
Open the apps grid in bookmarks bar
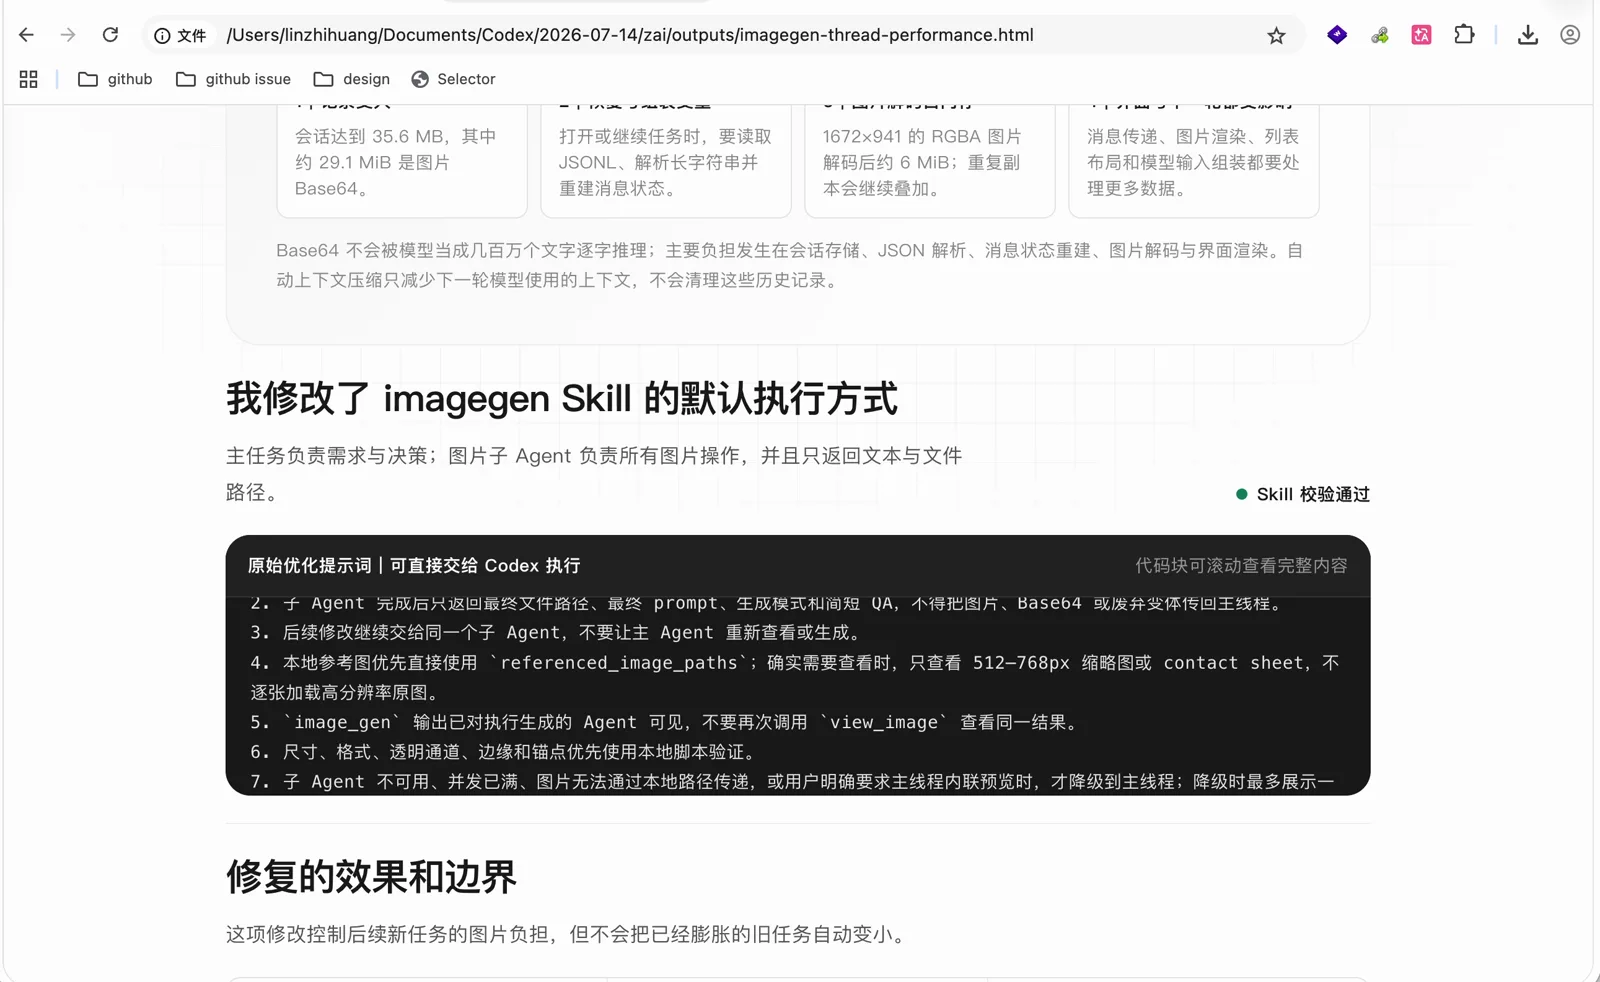pyautogui.click(x=28, y=79)
